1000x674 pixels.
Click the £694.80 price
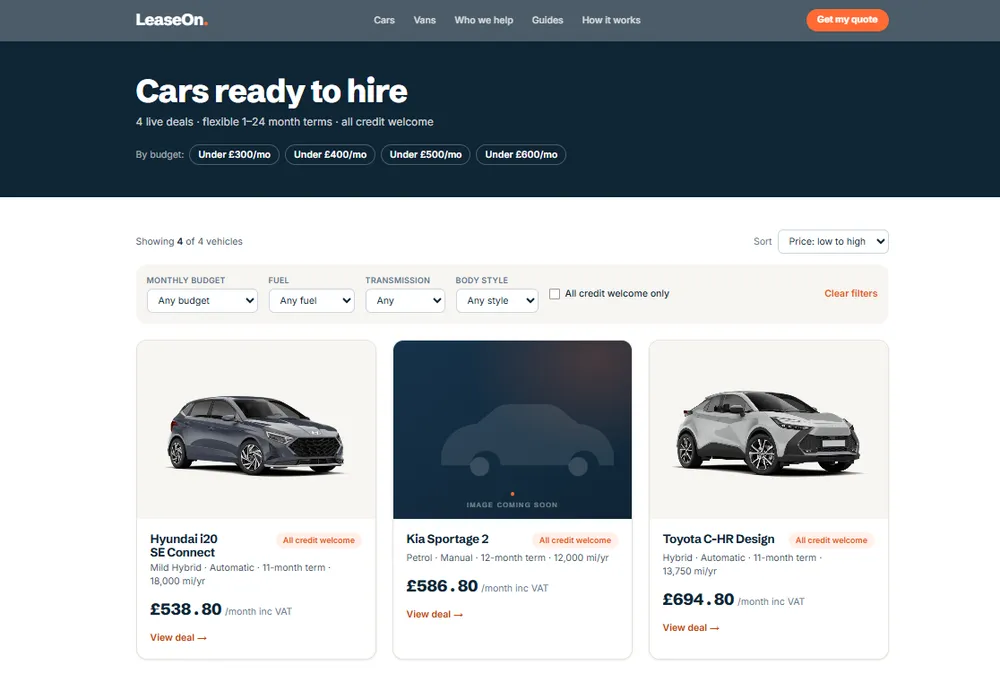click(698, 599)
